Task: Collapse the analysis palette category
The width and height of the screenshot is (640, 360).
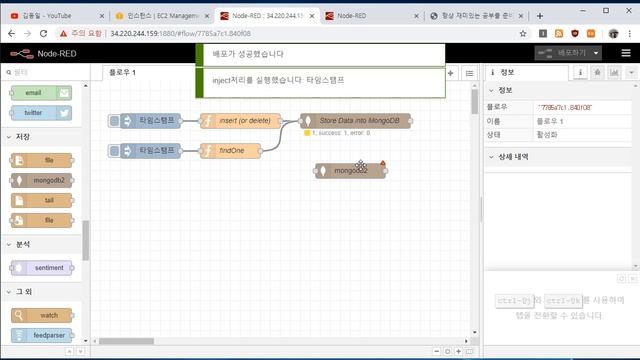Action: (x=42, y=244)
